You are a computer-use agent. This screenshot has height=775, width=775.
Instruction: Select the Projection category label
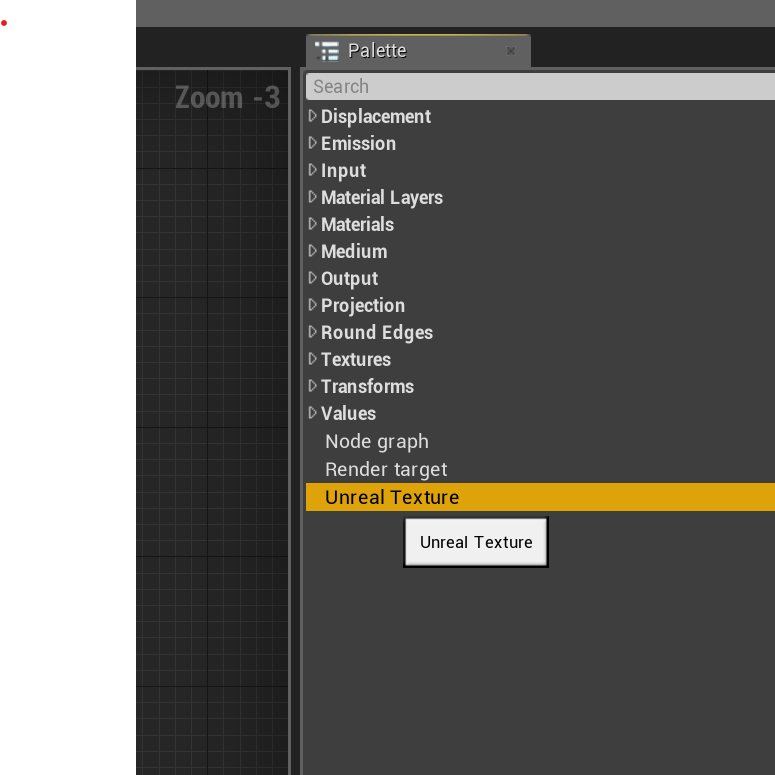pyautogui.click(x=363, y=305)
